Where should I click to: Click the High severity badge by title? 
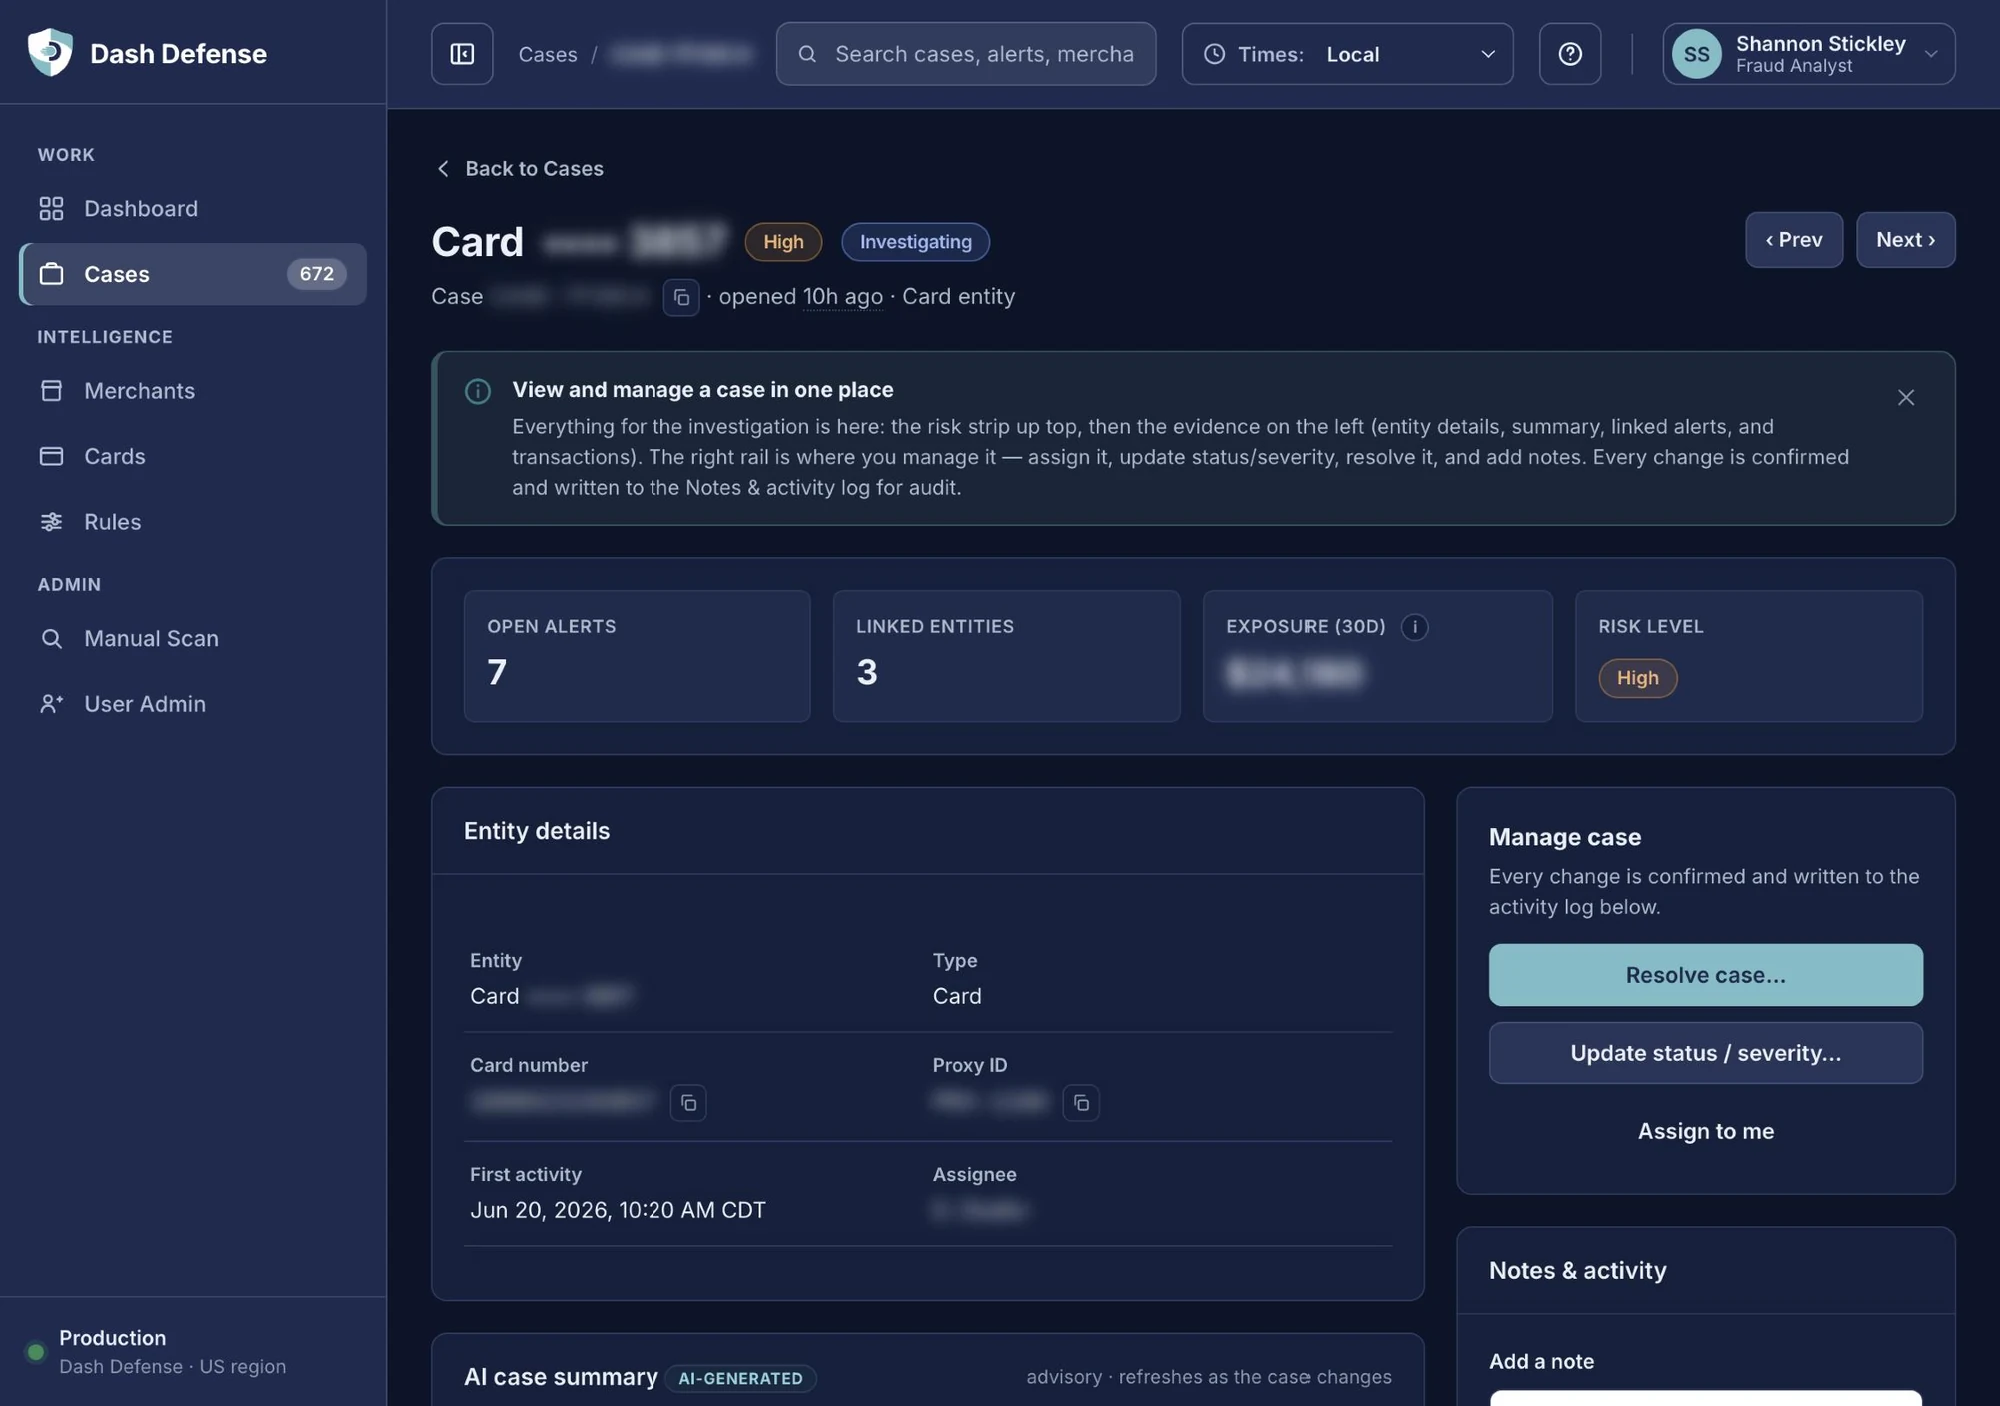[x=783, y=242]
